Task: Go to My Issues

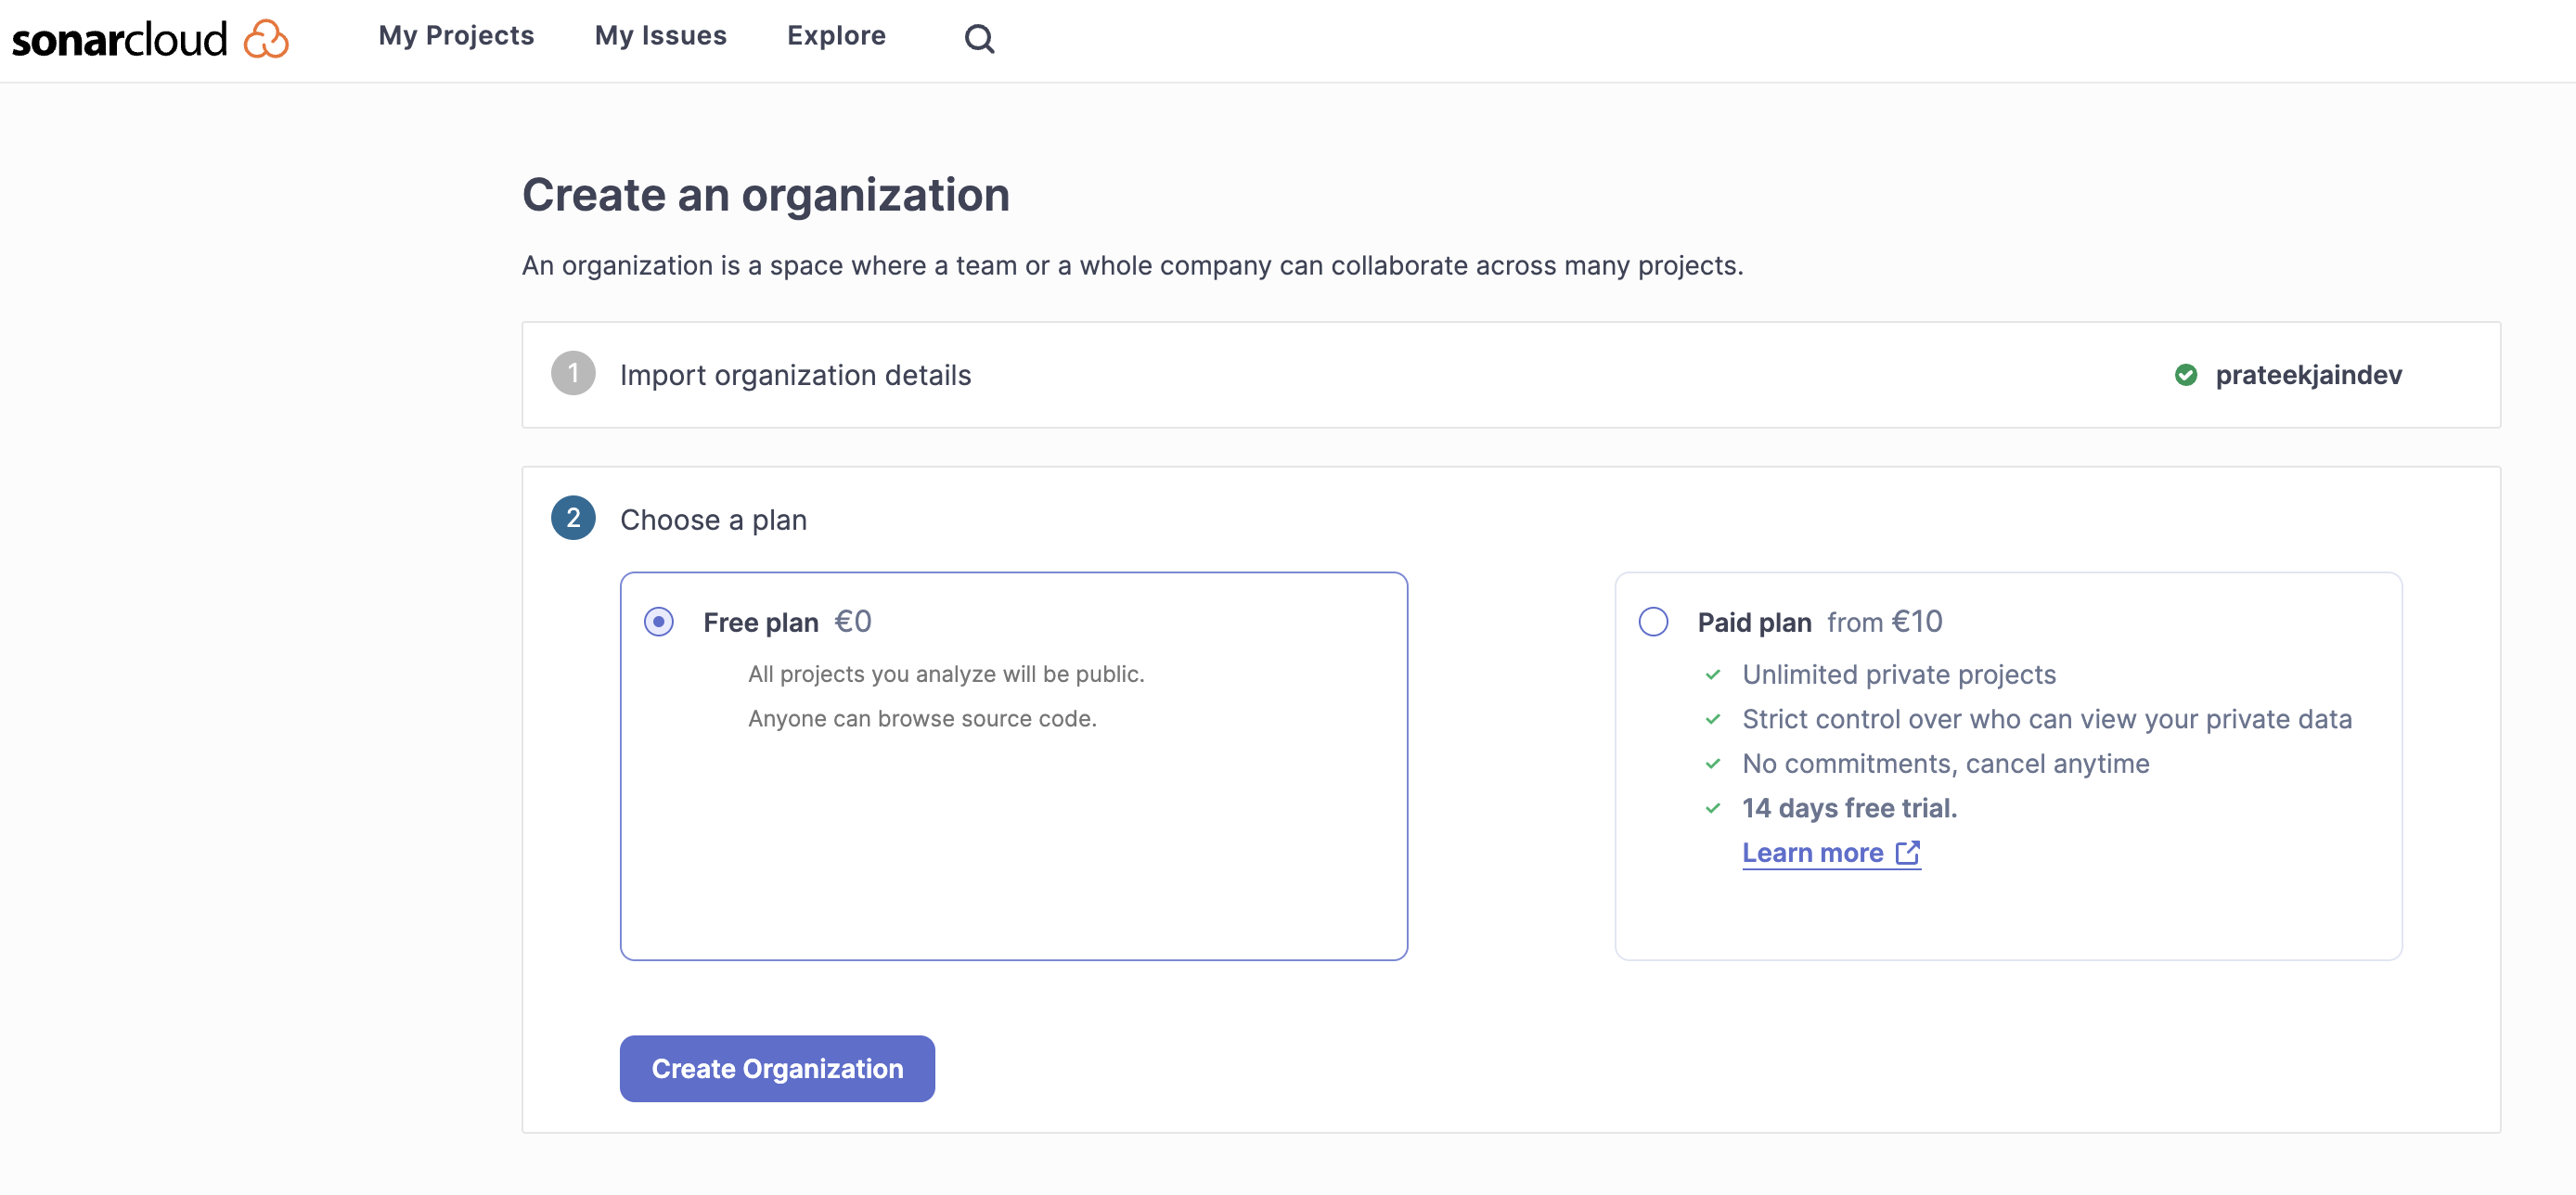Action: [660, 36]
